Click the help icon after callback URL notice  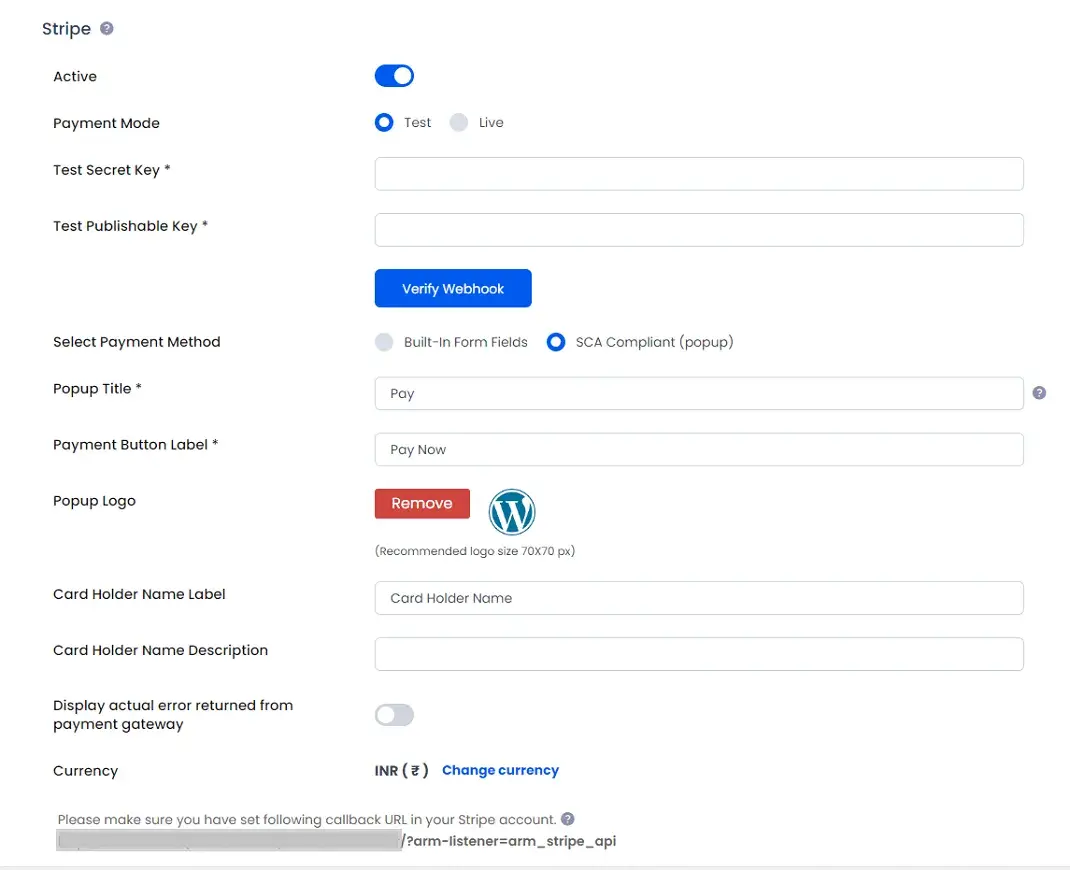point(568,819)
